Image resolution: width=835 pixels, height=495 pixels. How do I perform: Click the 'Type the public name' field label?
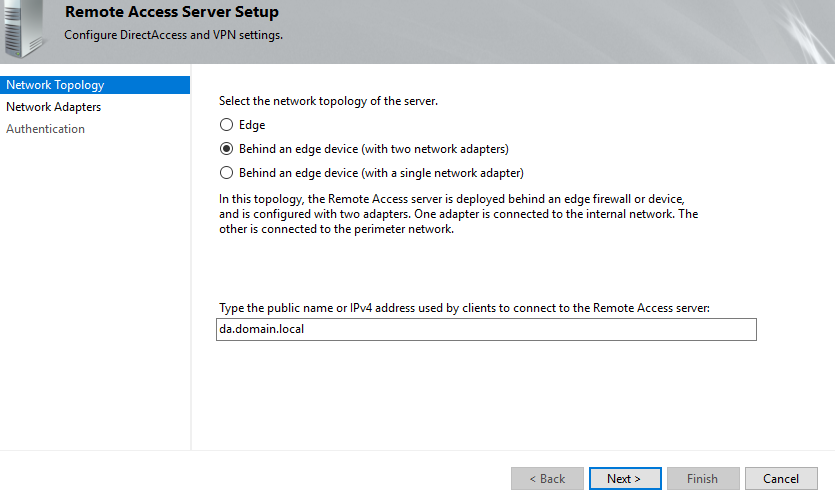(x=464, y=308)
